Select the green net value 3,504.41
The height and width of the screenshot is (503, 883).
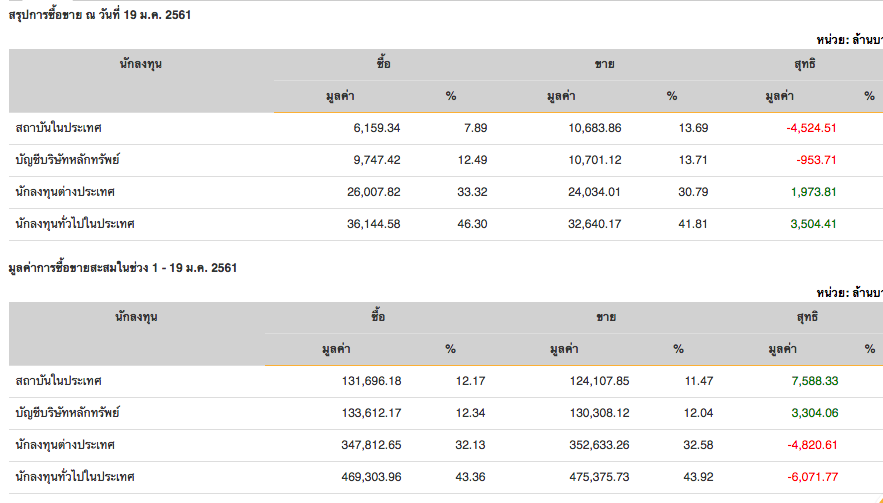pos(813,224)
